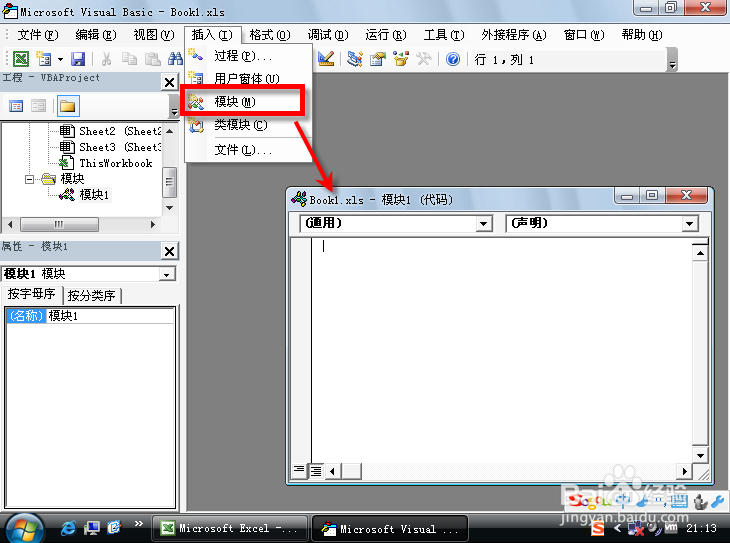
Task: Click the (名称) property value field
Action: [110, 316]
